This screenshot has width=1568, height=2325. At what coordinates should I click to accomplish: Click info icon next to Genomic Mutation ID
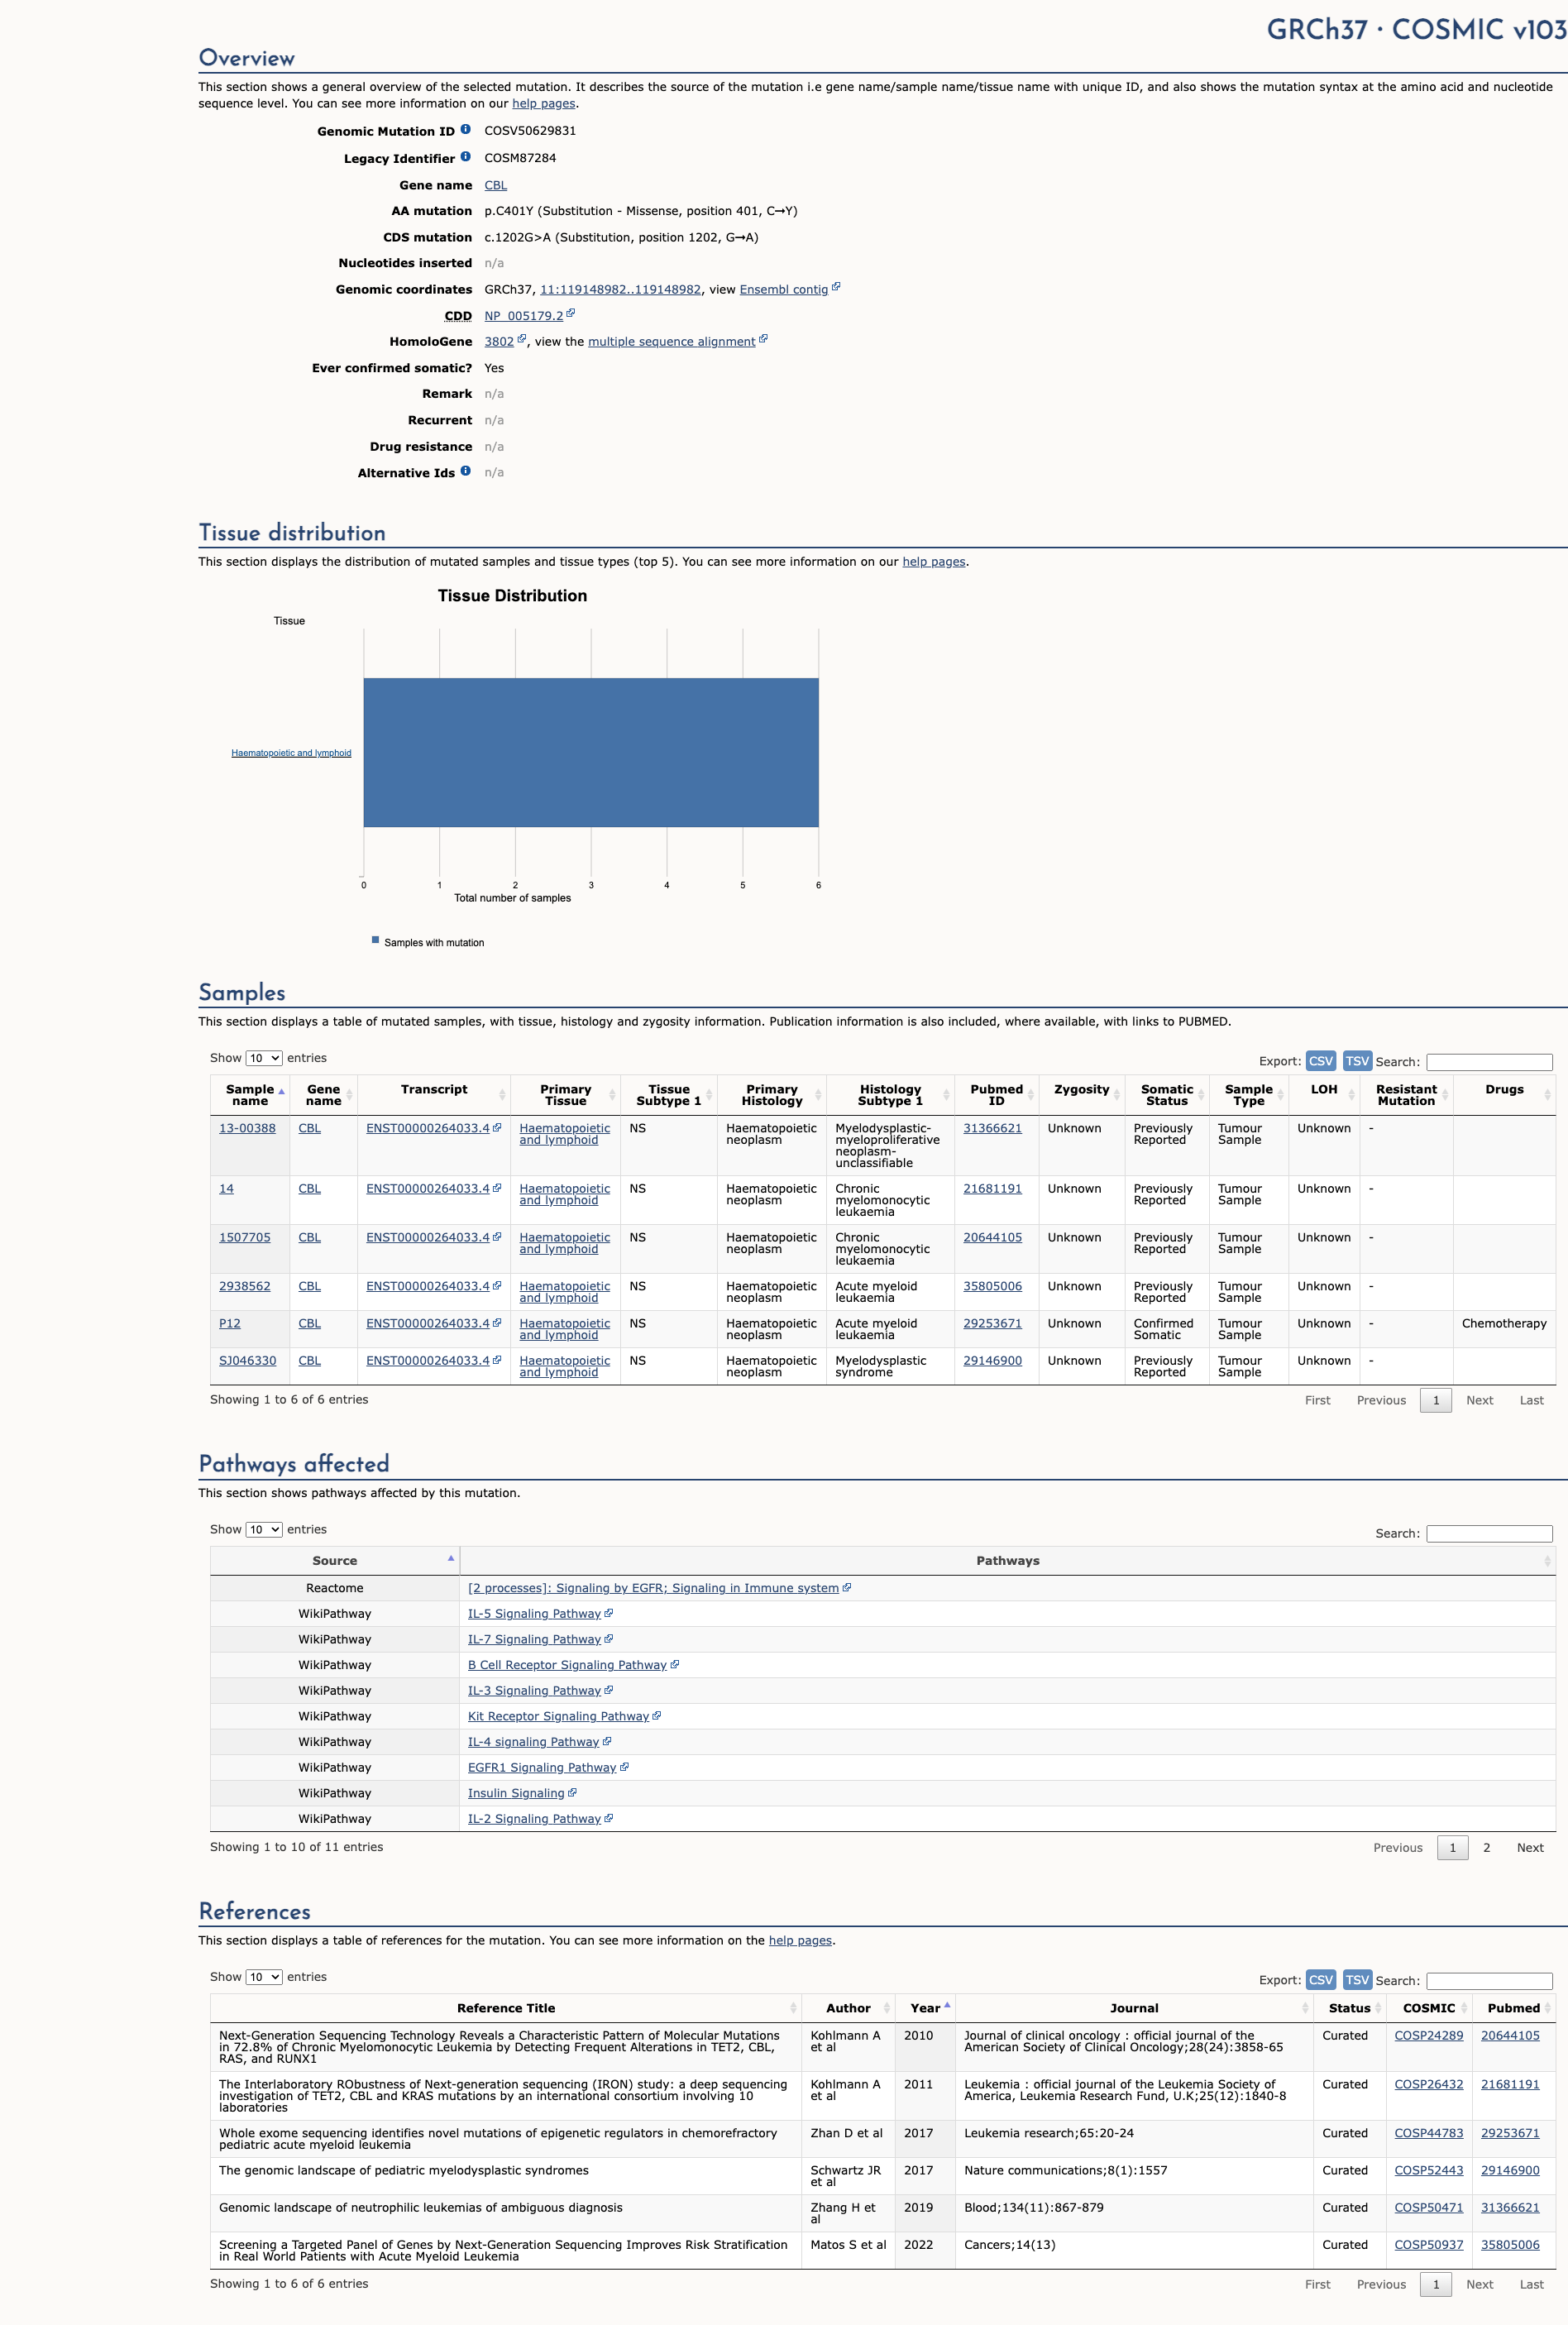[465, 130]
